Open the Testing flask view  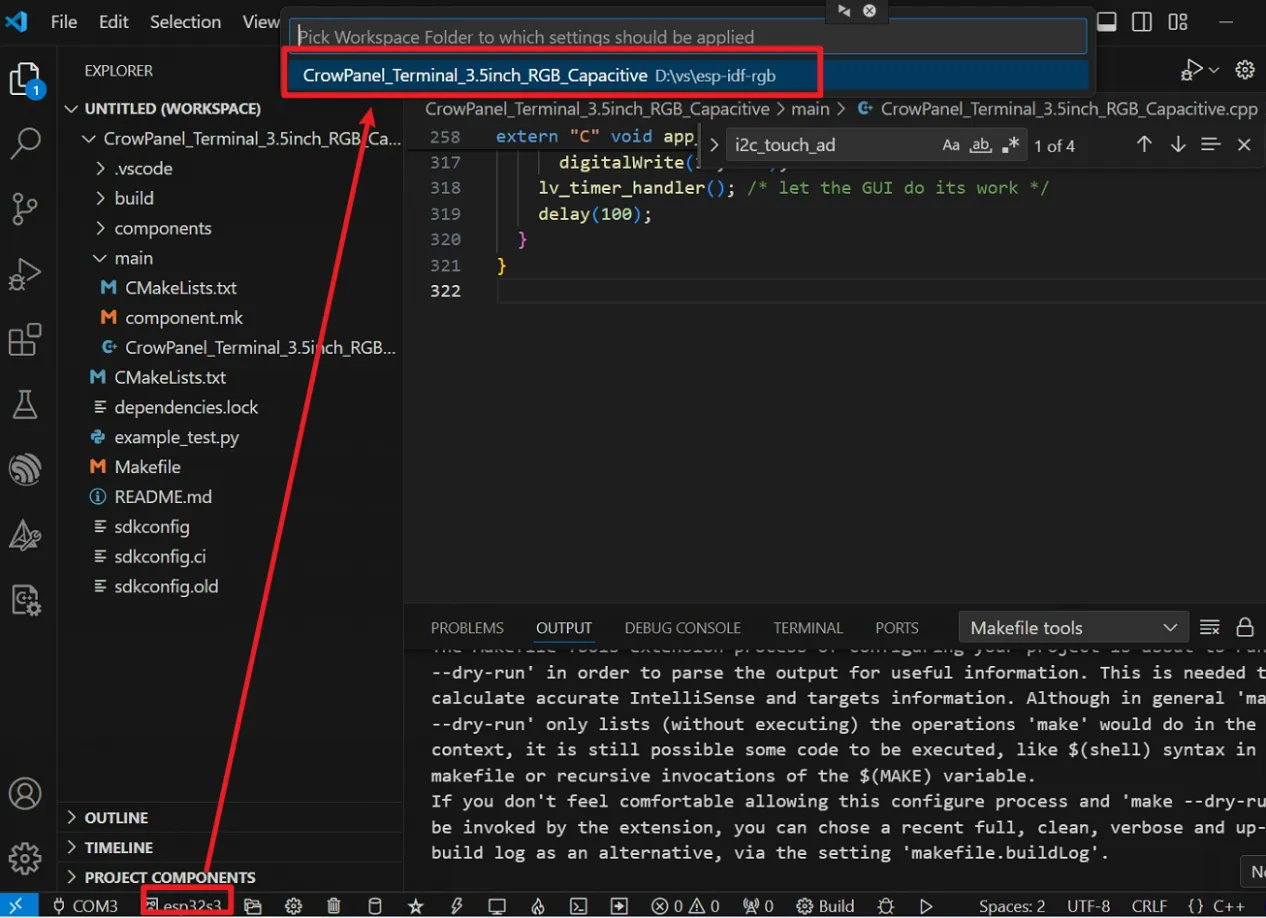click(24, 405)
